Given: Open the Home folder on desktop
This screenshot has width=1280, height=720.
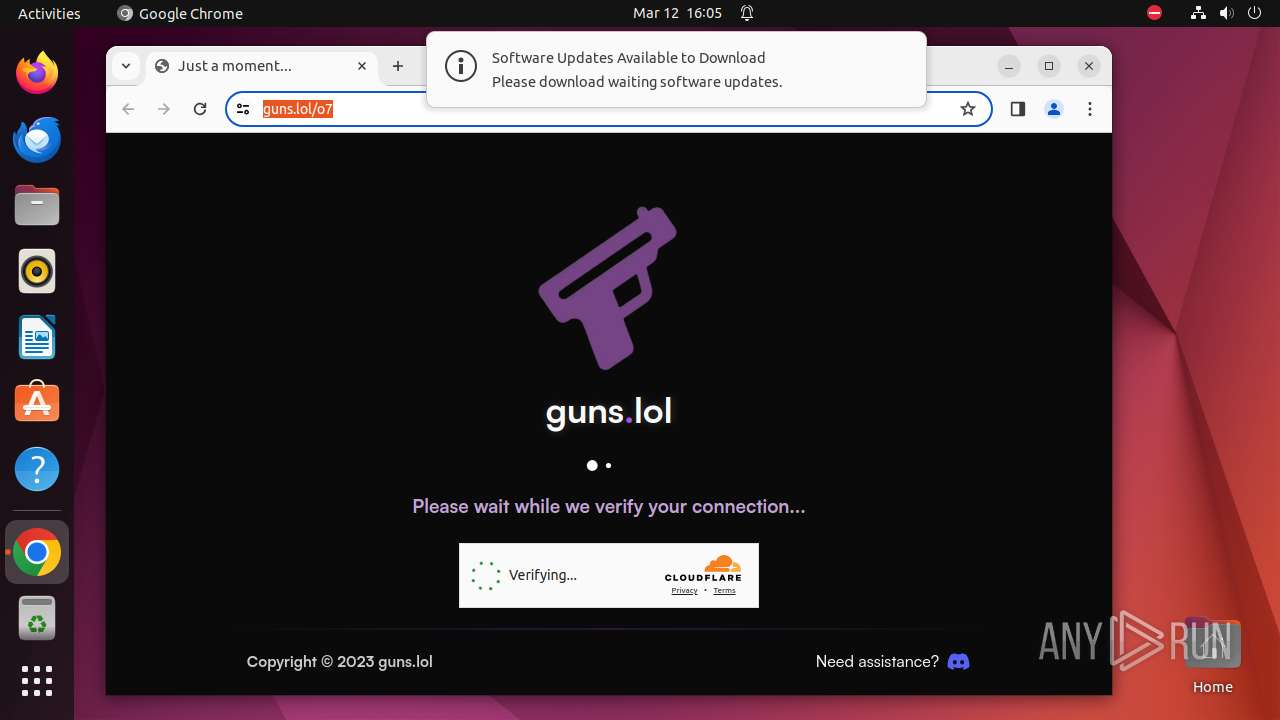Looking at the screenshot, I should click(1212, 657).
